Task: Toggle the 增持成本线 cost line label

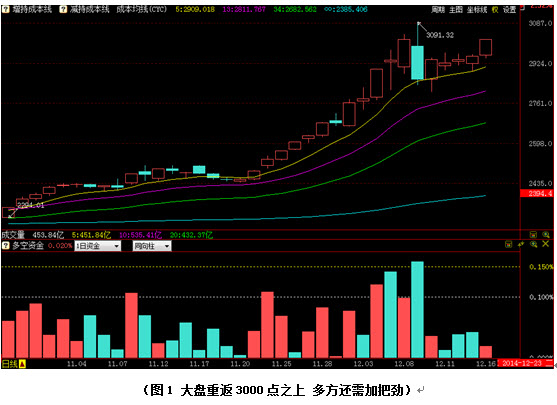Action: [x=32, y=9]
